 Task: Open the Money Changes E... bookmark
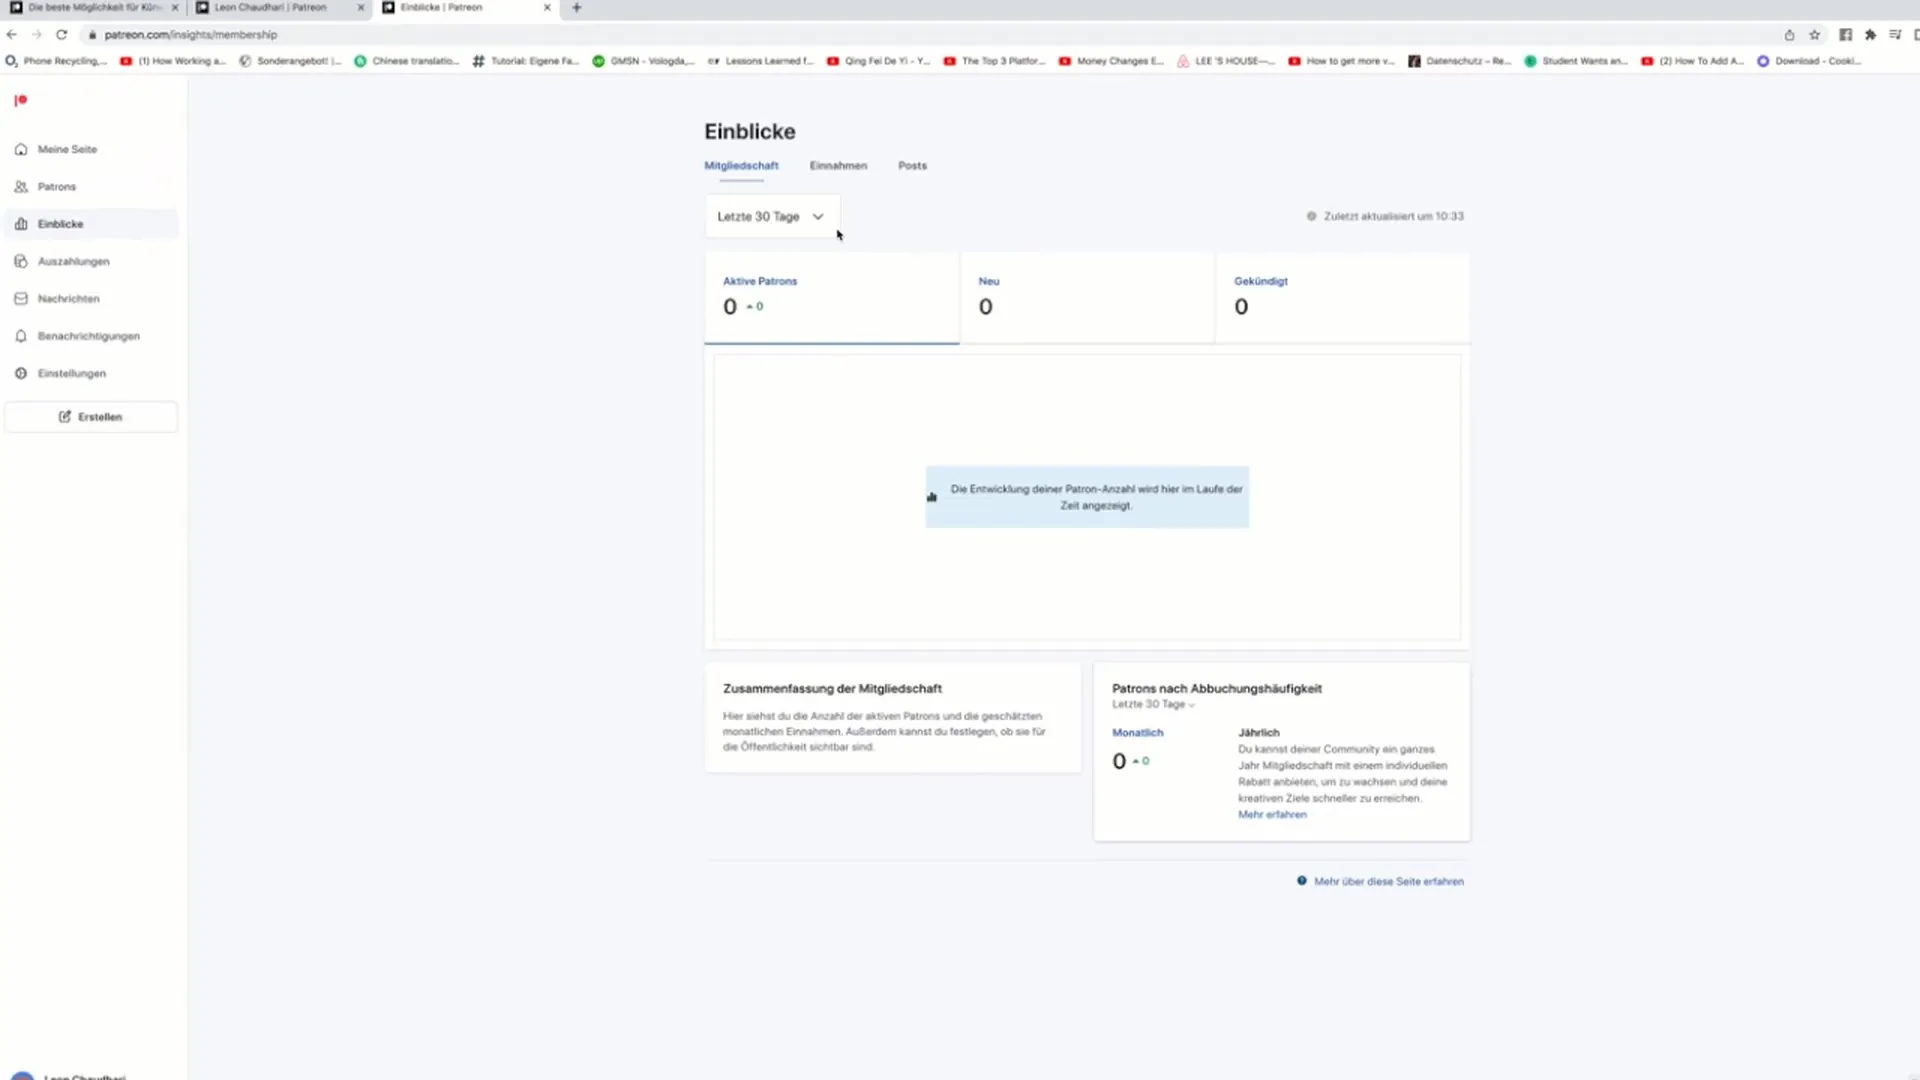pyautogui.click(x=1112, y=61)
